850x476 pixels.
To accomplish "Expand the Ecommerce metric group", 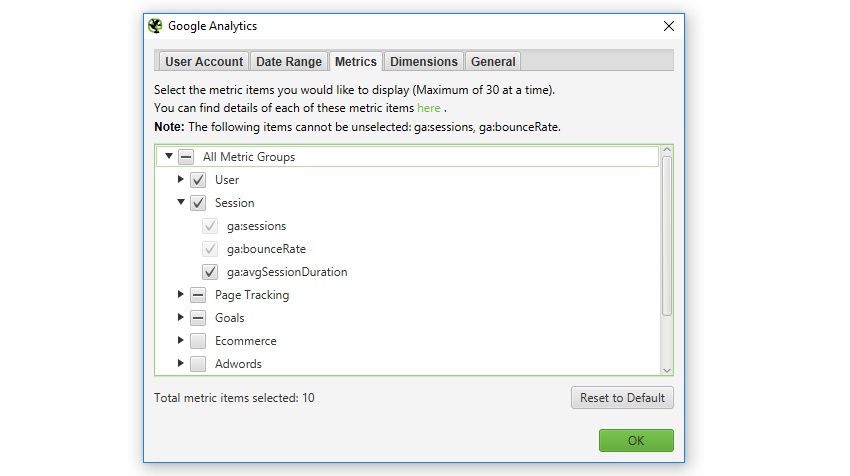I will pyautogui.click(x=181, y=340).
